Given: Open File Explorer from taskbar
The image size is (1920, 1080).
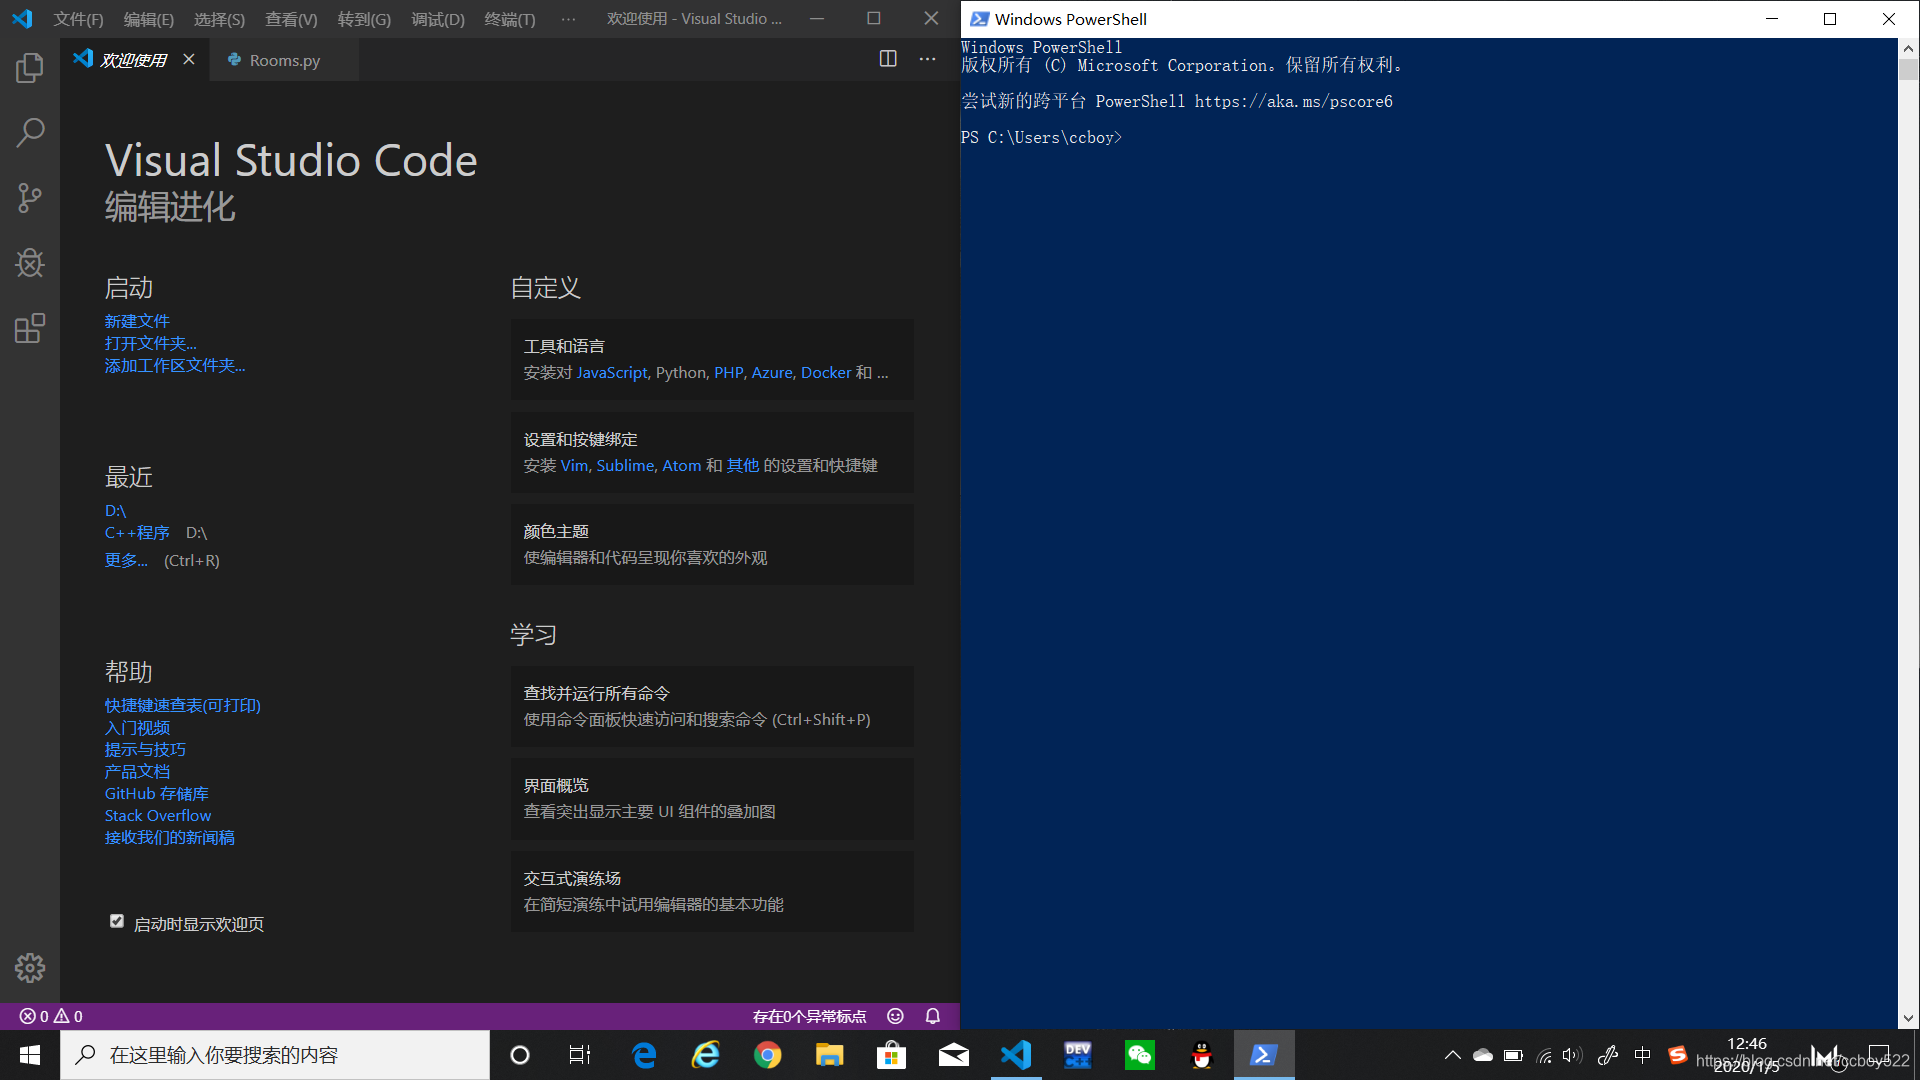Looking at the screenshot, I should (830, 1055).
